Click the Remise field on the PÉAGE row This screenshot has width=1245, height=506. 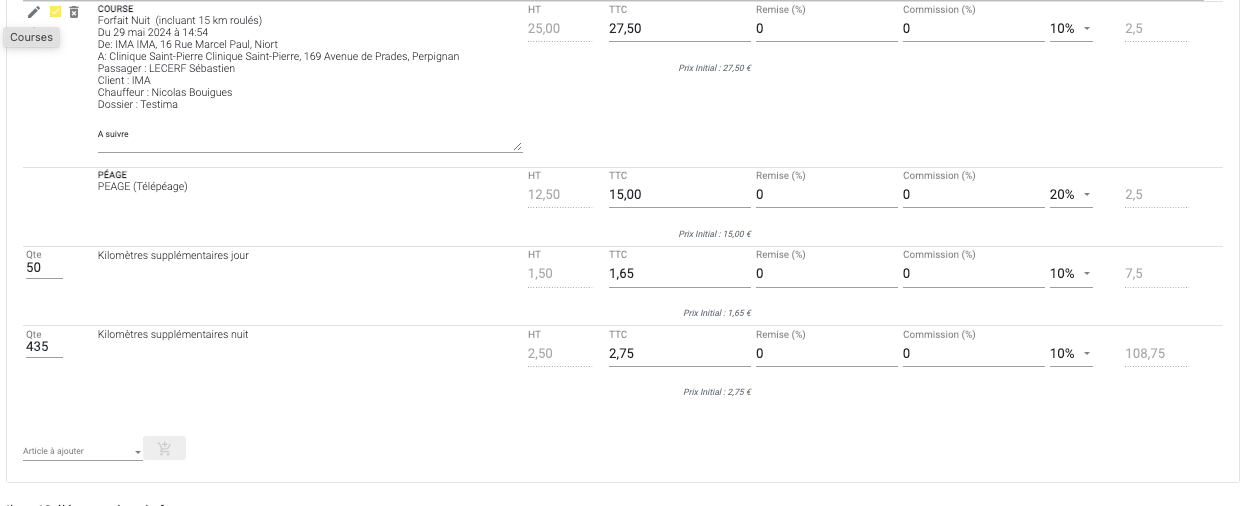826,195
